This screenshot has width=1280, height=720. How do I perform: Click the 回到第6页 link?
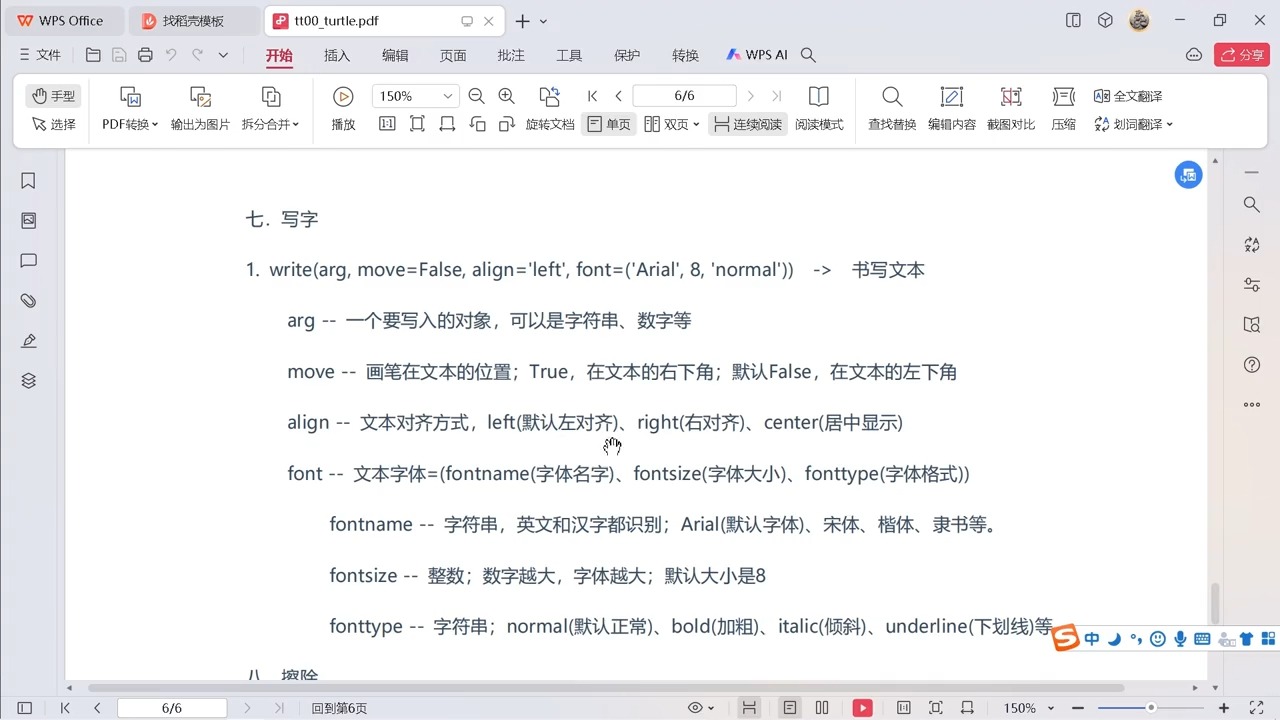(x=339, y=707)
